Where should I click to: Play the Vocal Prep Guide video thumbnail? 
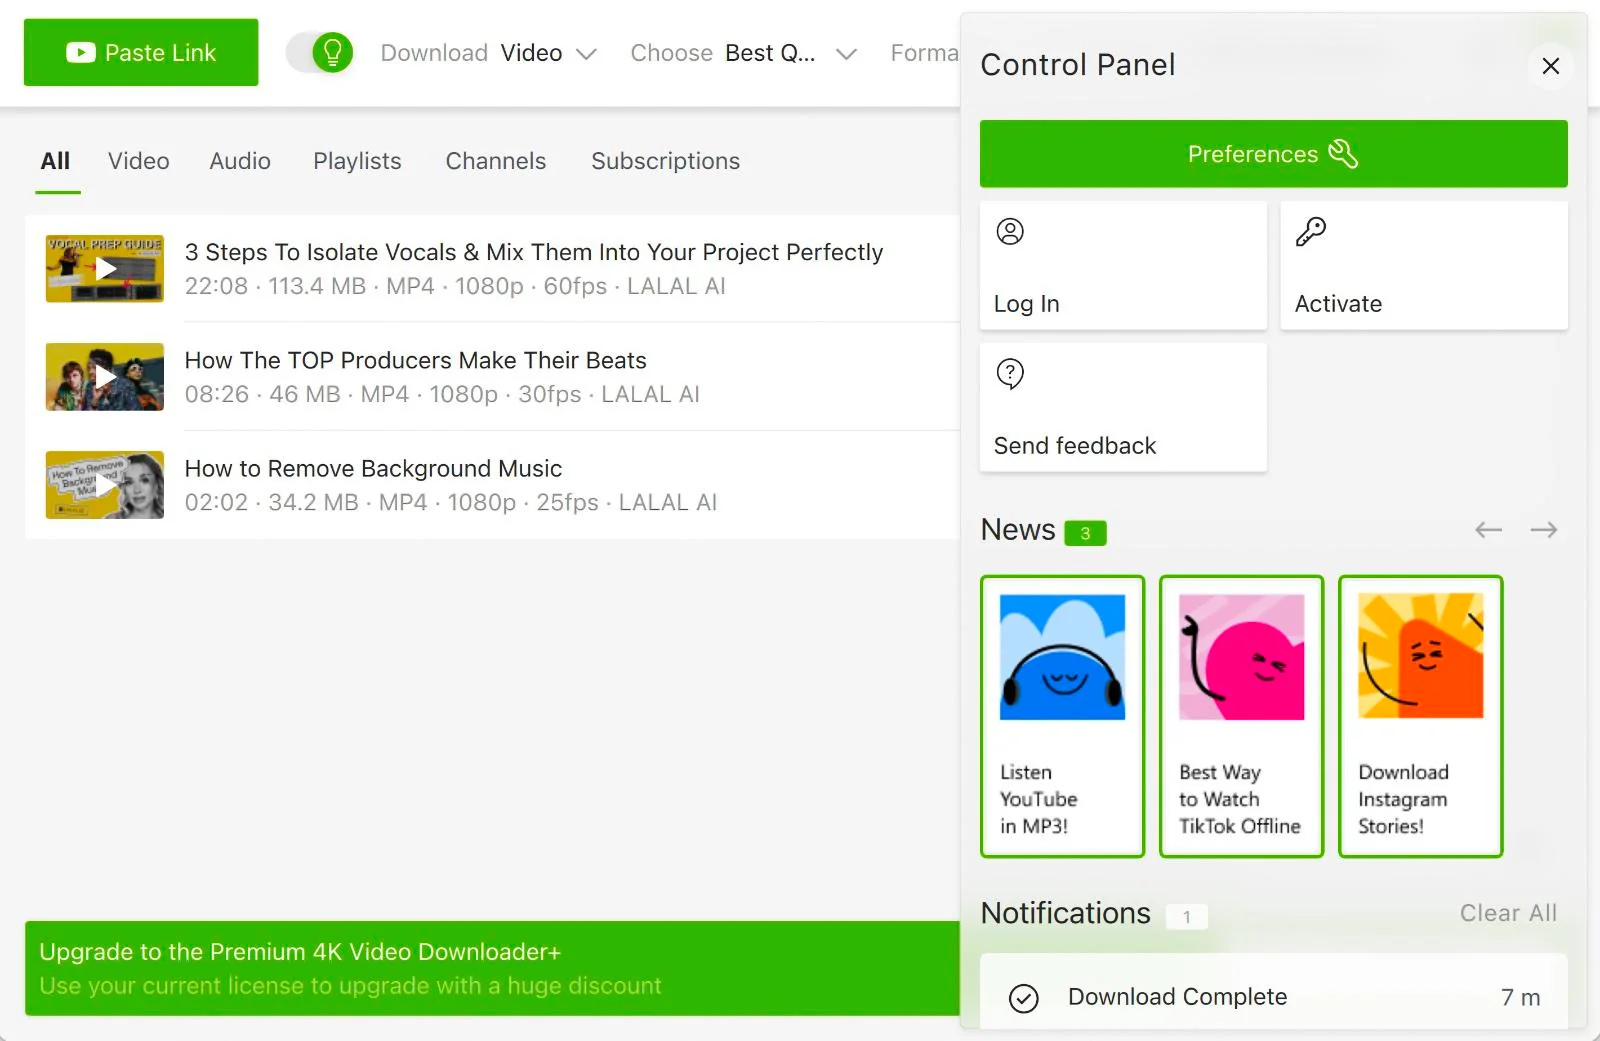(104, 268)
